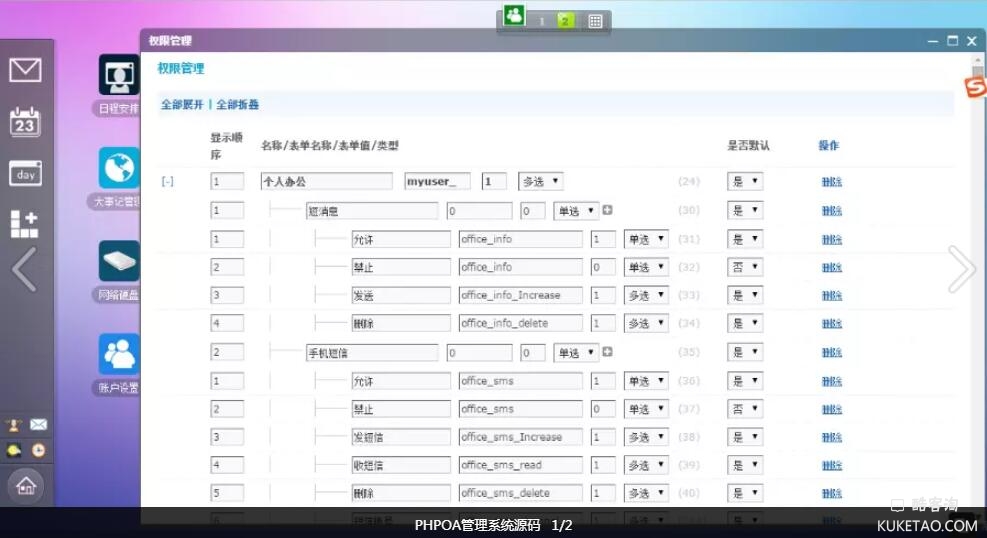Open the day view sidebar icon

(25, 174)
